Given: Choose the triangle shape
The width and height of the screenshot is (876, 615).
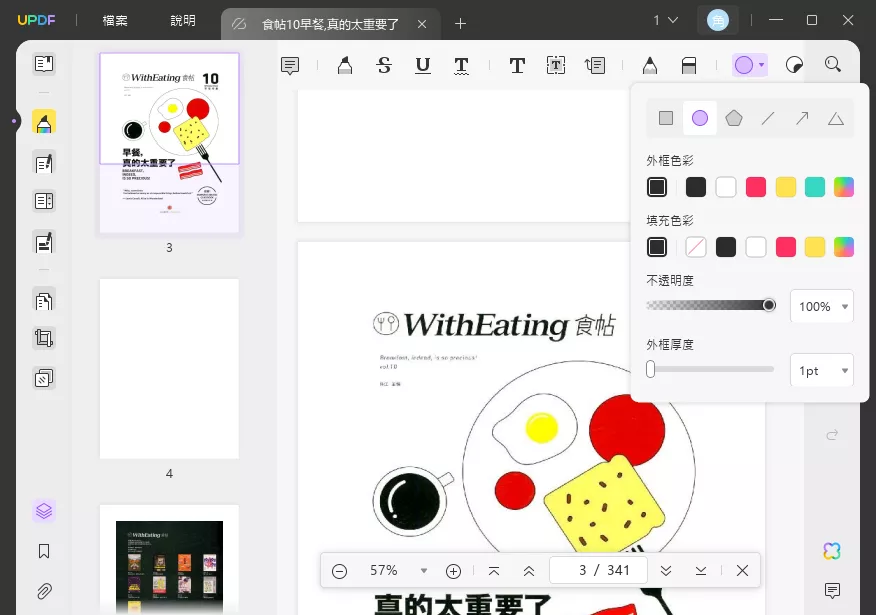Looking at the screenshot, I should pos(836,118).
